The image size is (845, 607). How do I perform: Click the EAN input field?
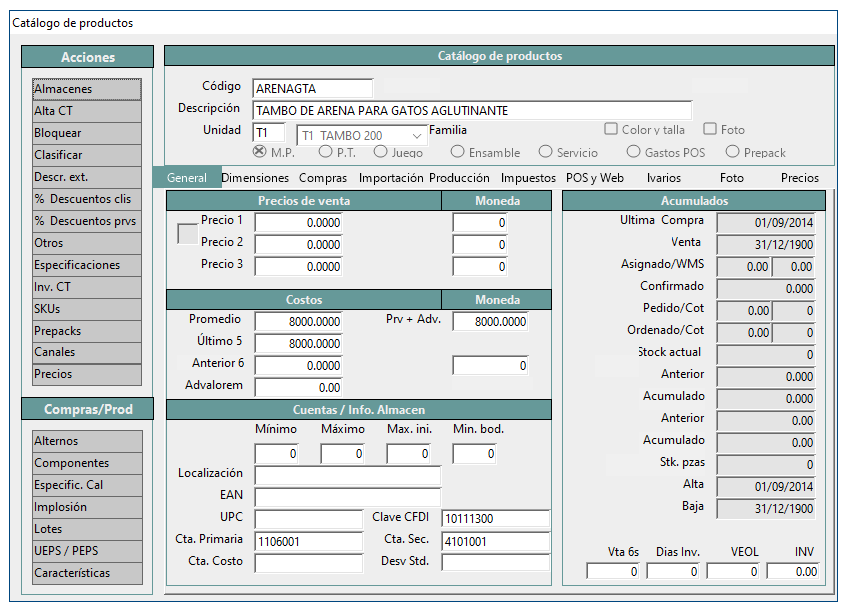click(348, 498)
